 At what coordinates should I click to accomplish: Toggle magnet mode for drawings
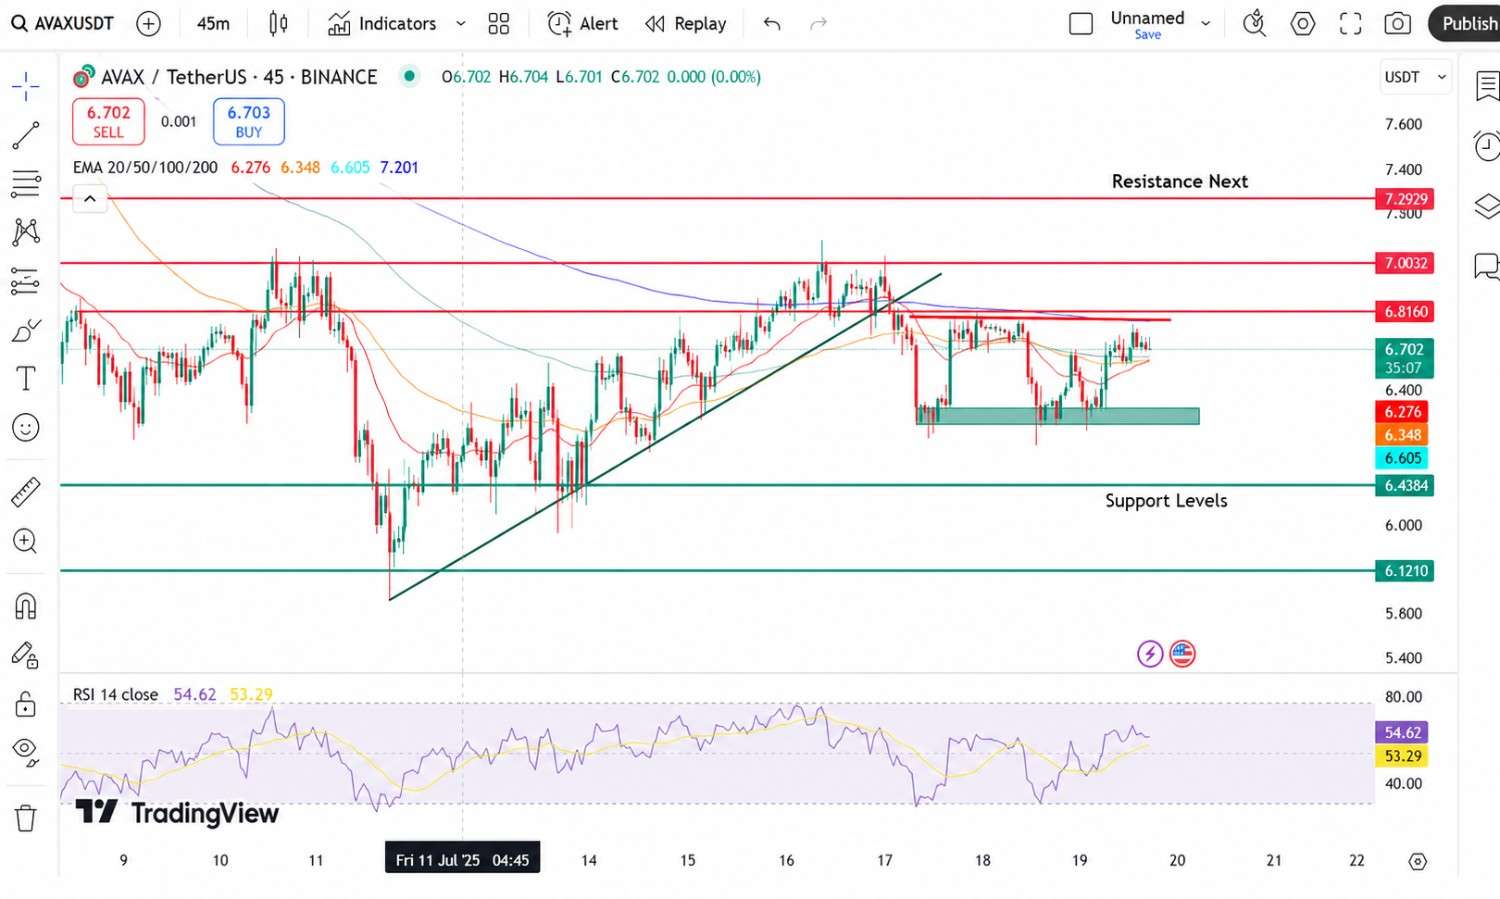26,606
